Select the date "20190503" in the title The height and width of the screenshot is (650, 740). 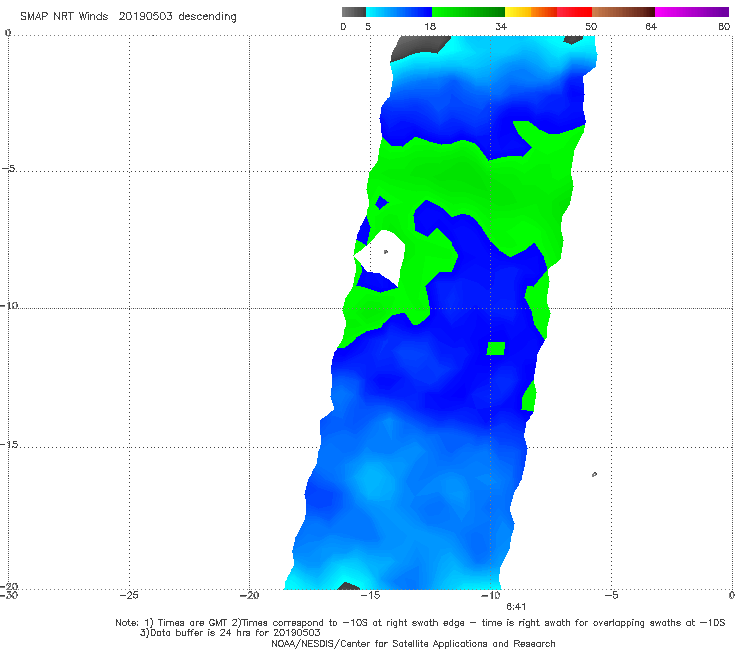145,16
